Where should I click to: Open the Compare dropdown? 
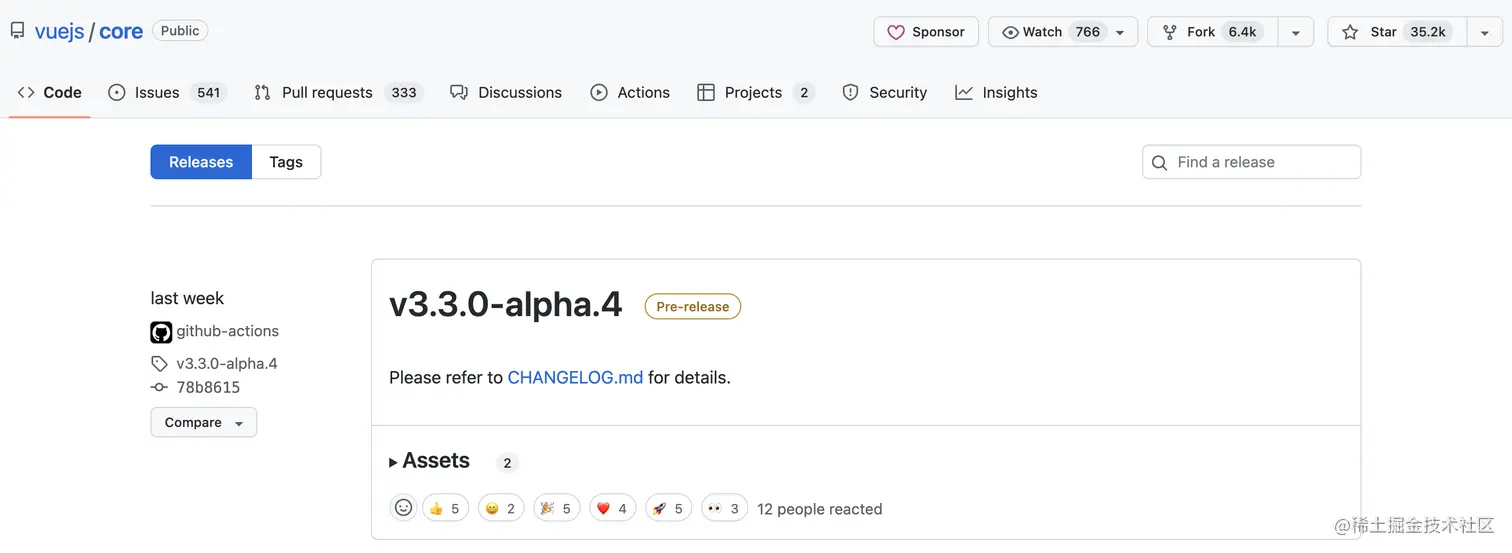tap(204, 422)
